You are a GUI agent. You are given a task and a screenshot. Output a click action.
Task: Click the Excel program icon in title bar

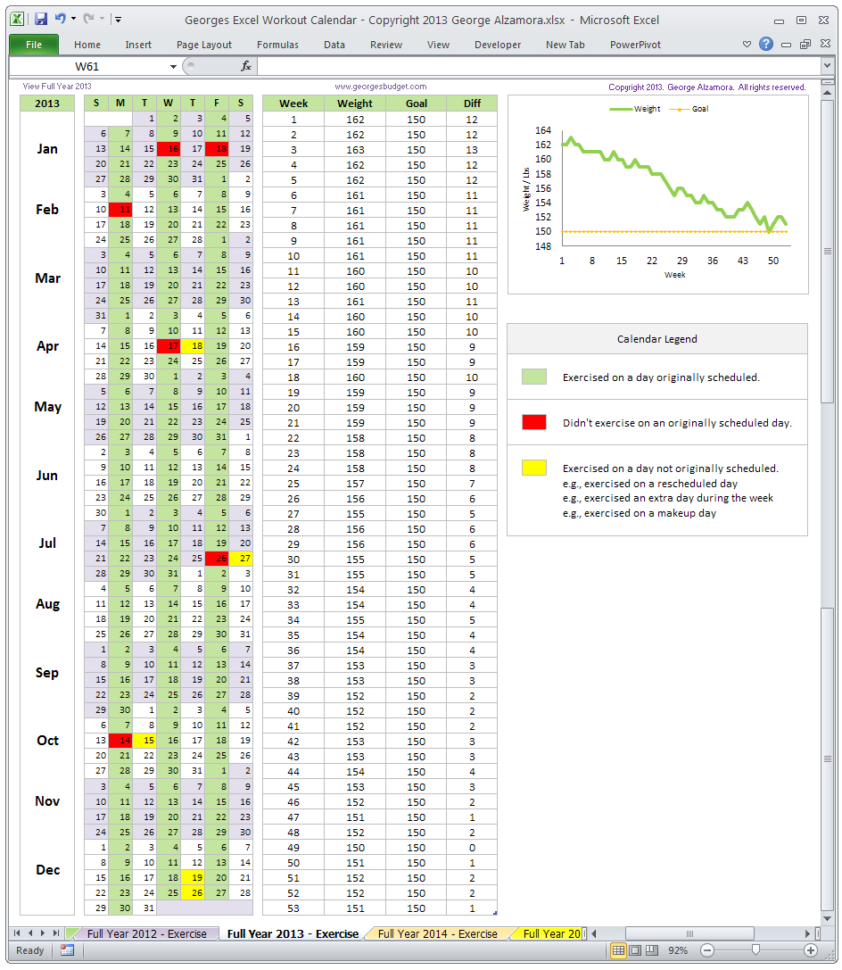tap(18, 19)
